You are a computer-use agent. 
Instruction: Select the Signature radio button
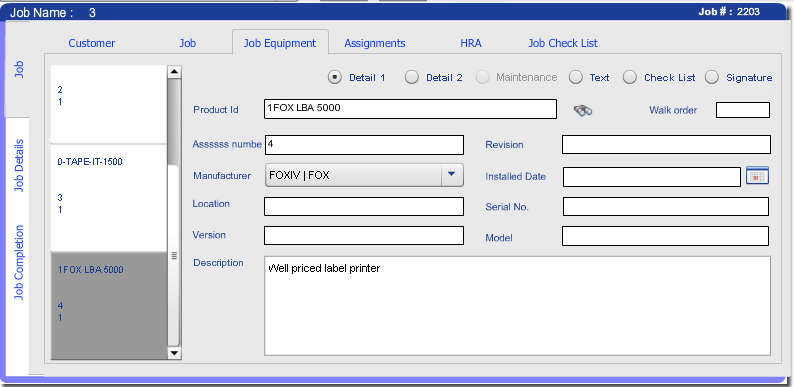(x=712, y=78)
